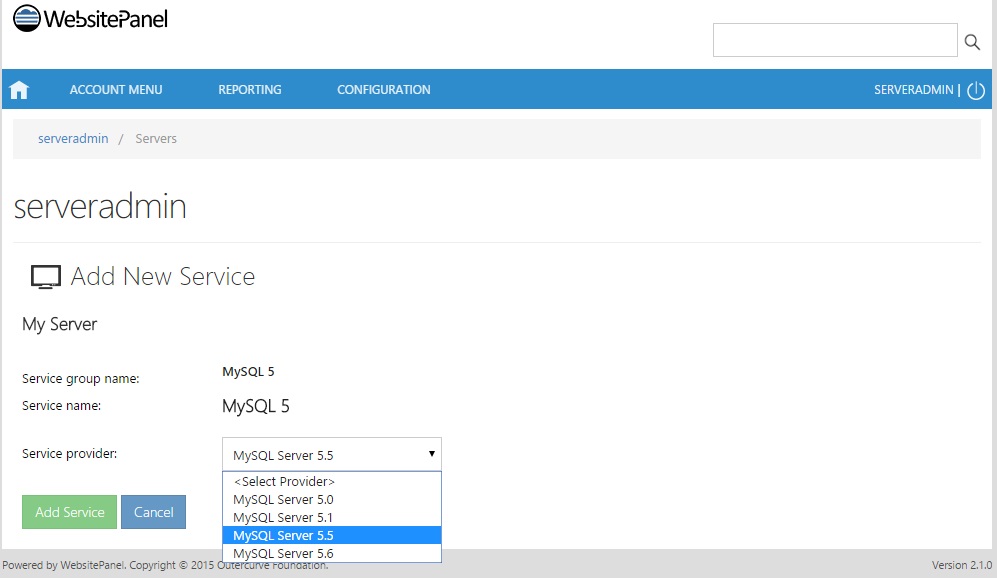Click the serveradmin breadcrumb link
This screenshot has width=997, height=578.
[73, 139]
